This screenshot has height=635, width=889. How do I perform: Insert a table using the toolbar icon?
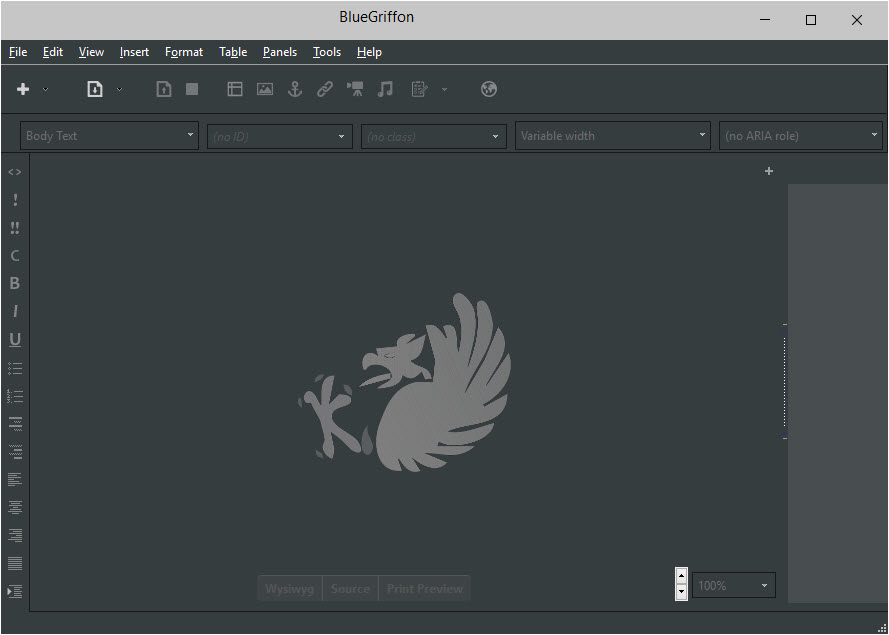point(235,89)
